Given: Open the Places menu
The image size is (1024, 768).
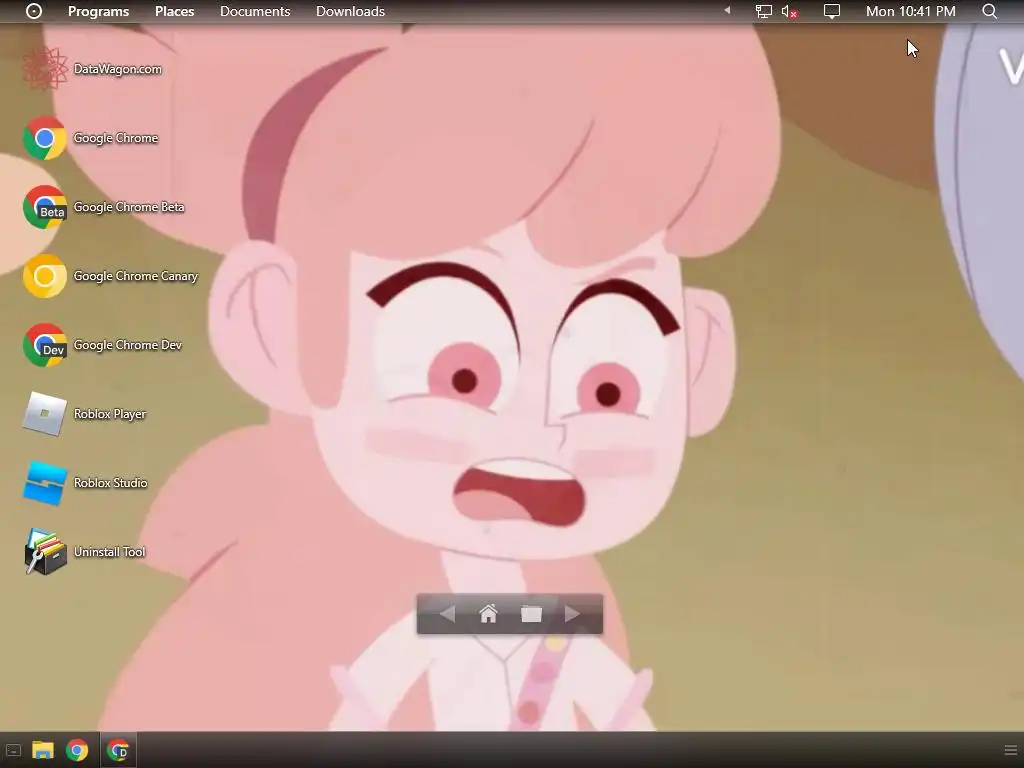Looking at the screenshot, I should tap(174, 11).
